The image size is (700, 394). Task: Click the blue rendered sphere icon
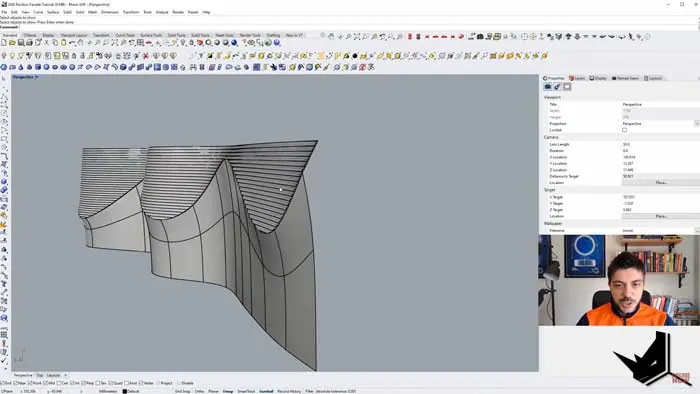click(x=234, y=43)
